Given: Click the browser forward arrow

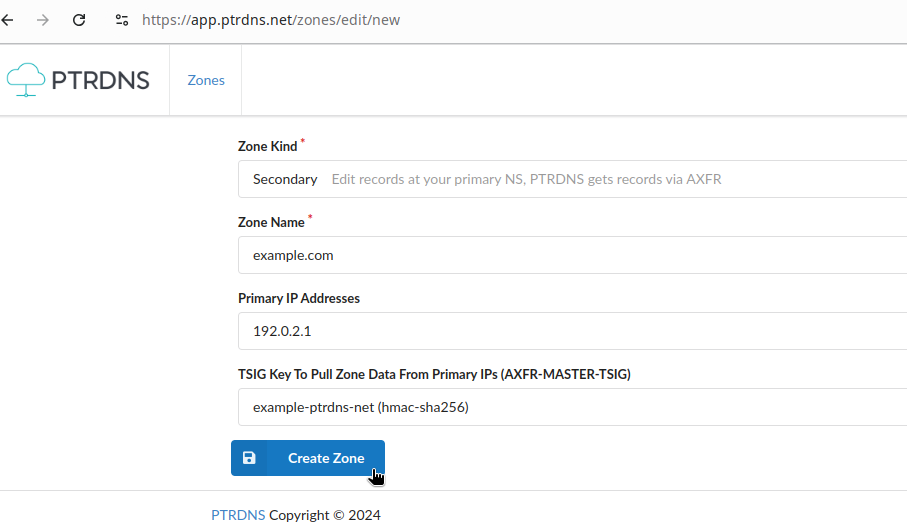Looking at the screenshot, I should pos(43,20).
